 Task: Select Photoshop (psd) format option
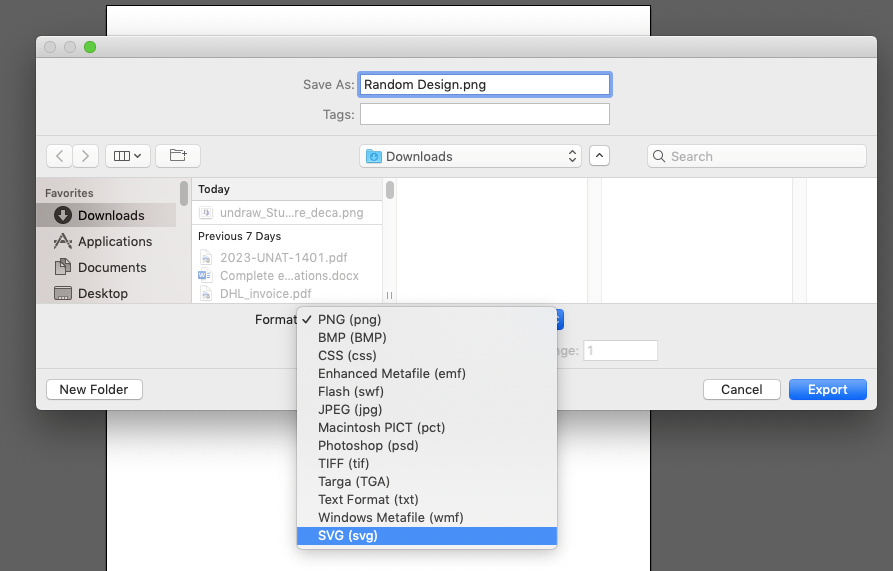[x=368, y=445]
